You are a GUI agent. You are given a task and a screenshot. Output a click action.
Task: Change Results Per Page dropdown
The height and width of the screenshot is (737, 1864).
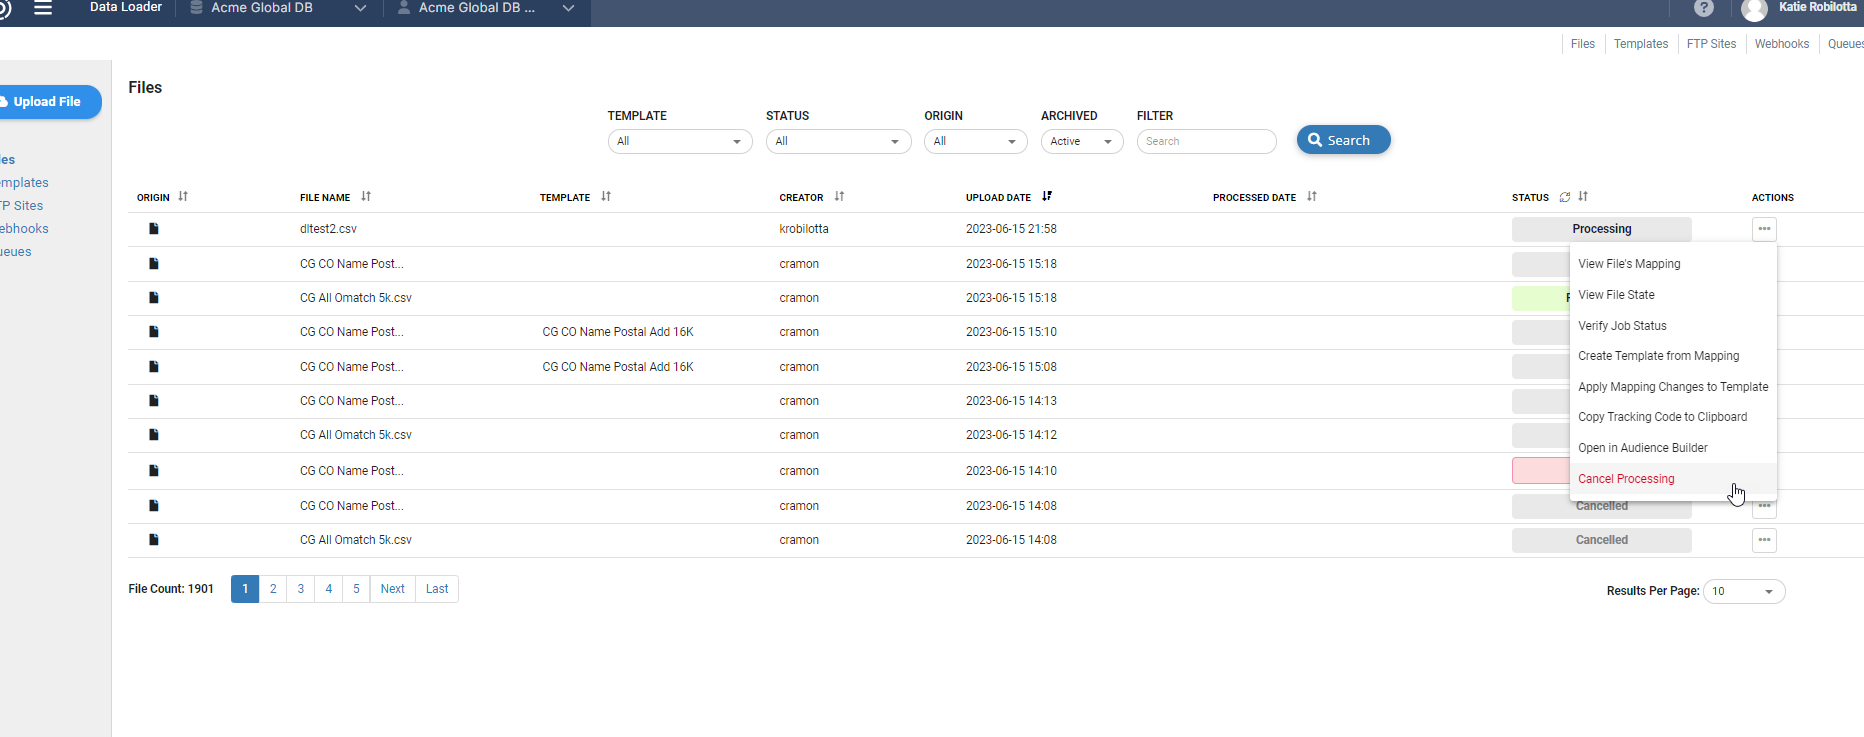[x=1743, y=591]
